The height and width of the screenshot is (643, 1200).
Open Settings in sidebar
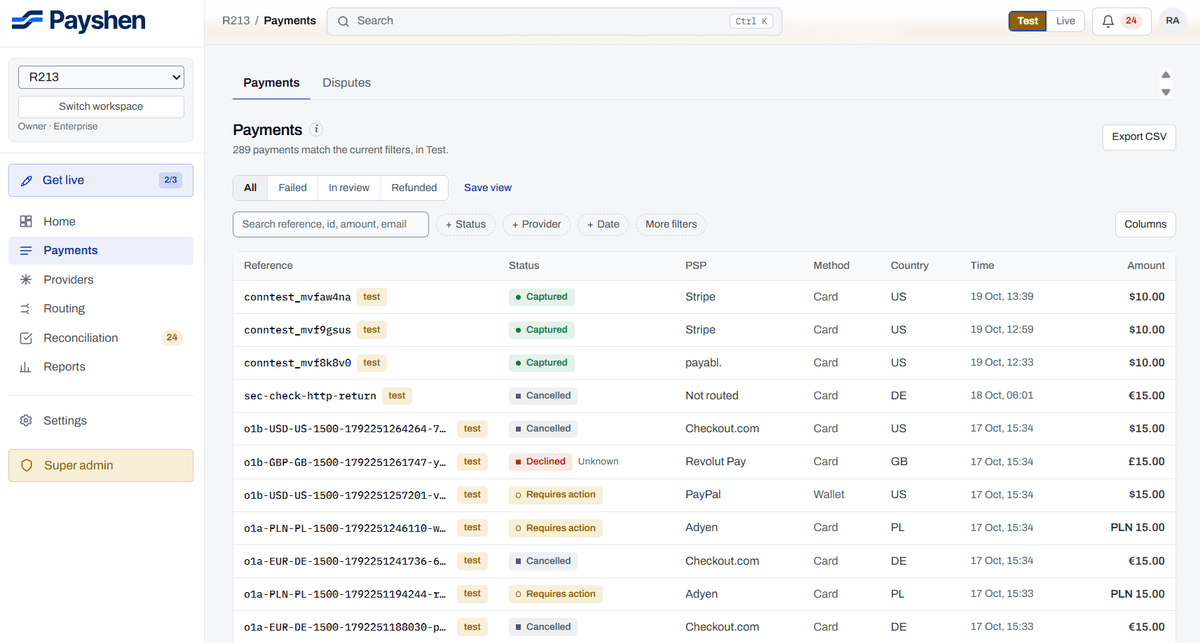(101, 420)
